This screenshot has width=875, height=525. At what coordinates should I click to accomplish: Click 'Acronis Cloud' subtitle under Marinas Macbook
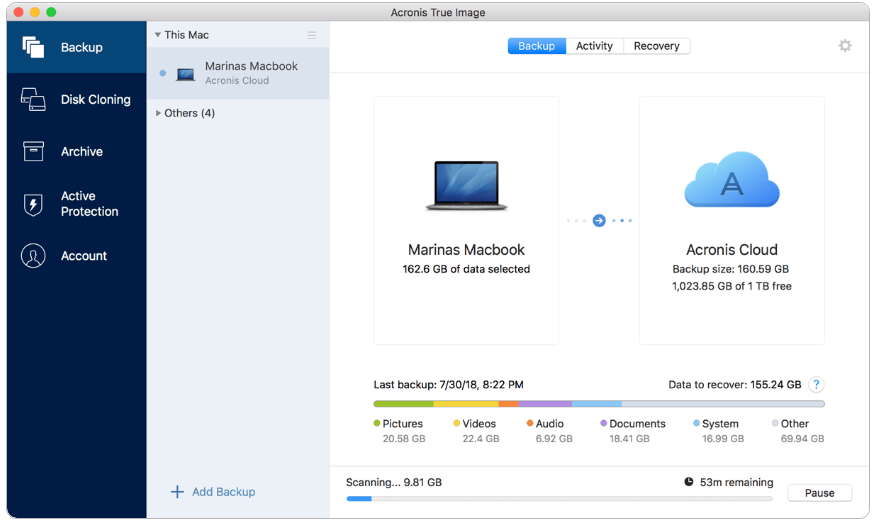(237, 80)
